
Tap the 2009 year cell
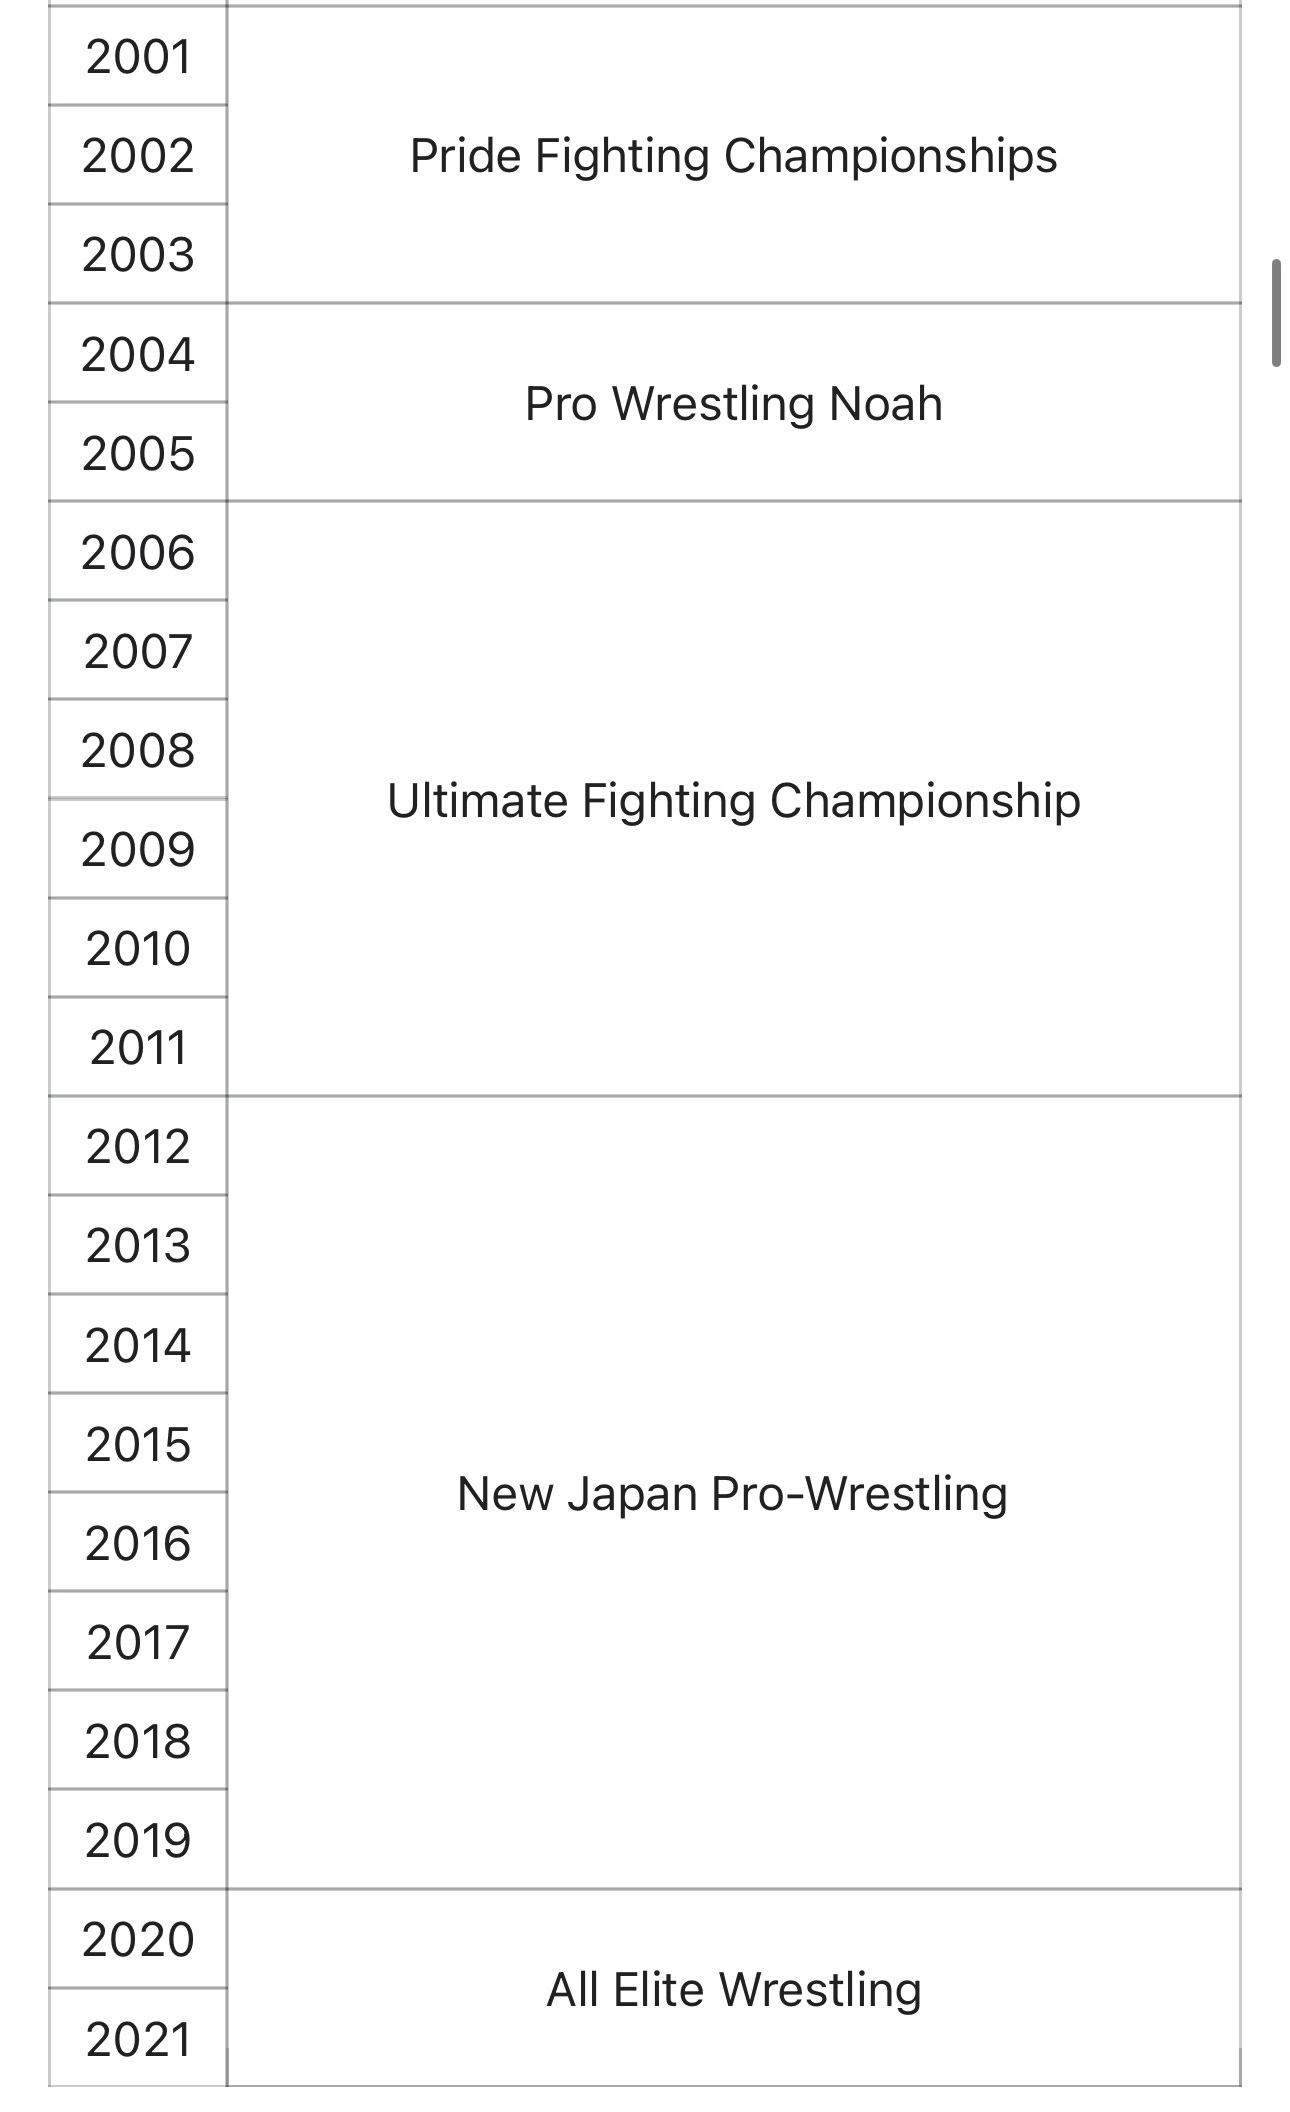pyautogui.click(x=138, y=850)
